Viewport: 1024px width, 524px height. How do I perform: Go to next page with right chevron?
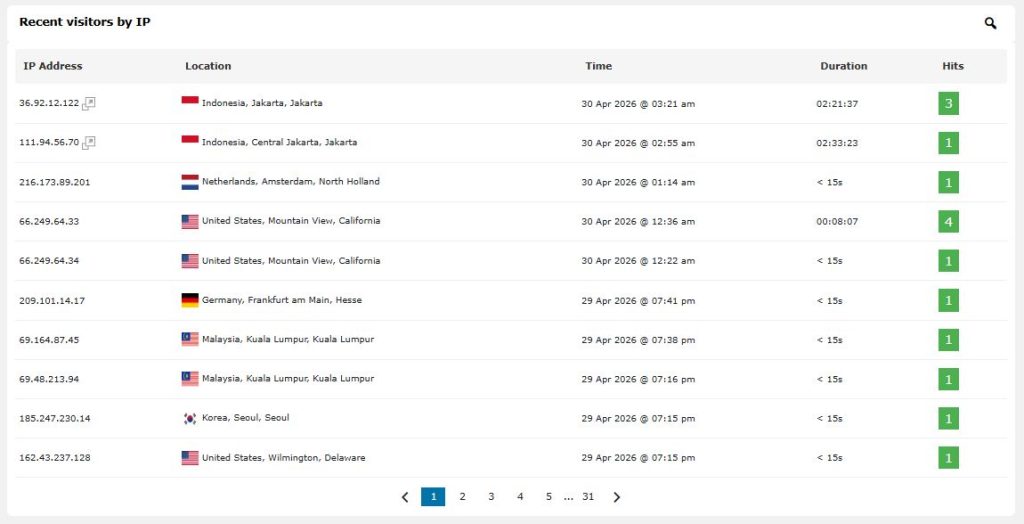pos(616,497)
